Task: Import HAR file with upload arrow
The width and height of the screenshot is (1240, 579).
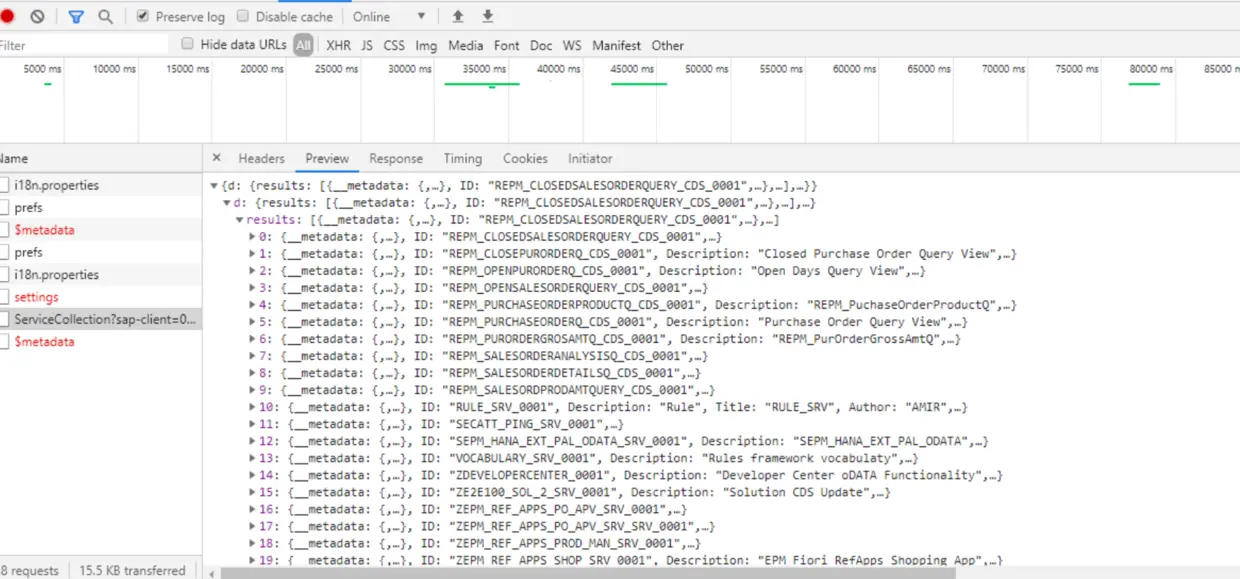Action: [458, 17]
